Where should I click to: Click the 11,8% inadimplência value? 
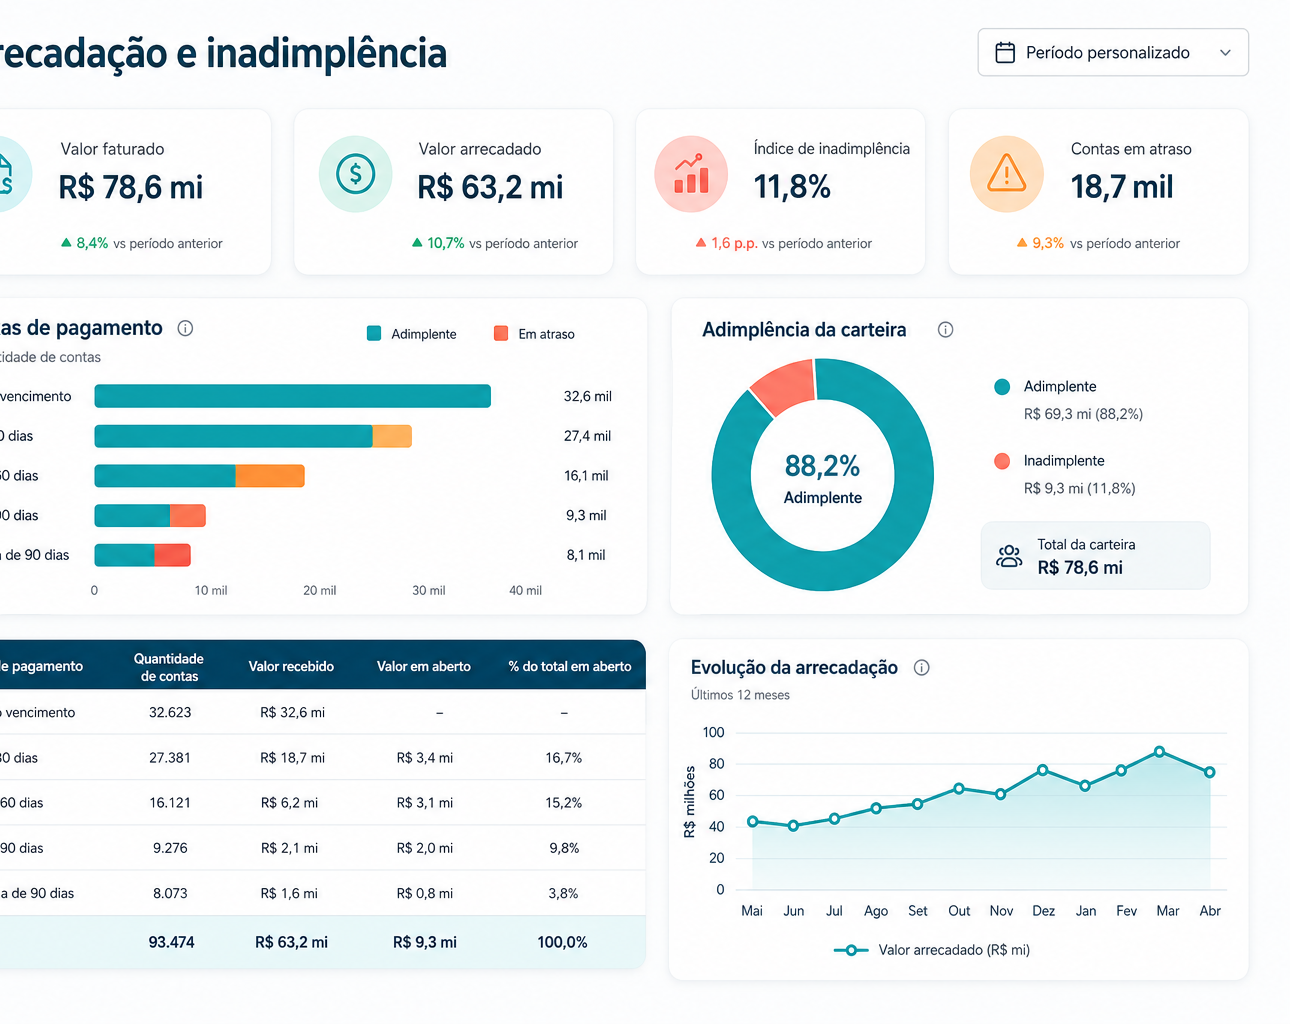[792, 187]
